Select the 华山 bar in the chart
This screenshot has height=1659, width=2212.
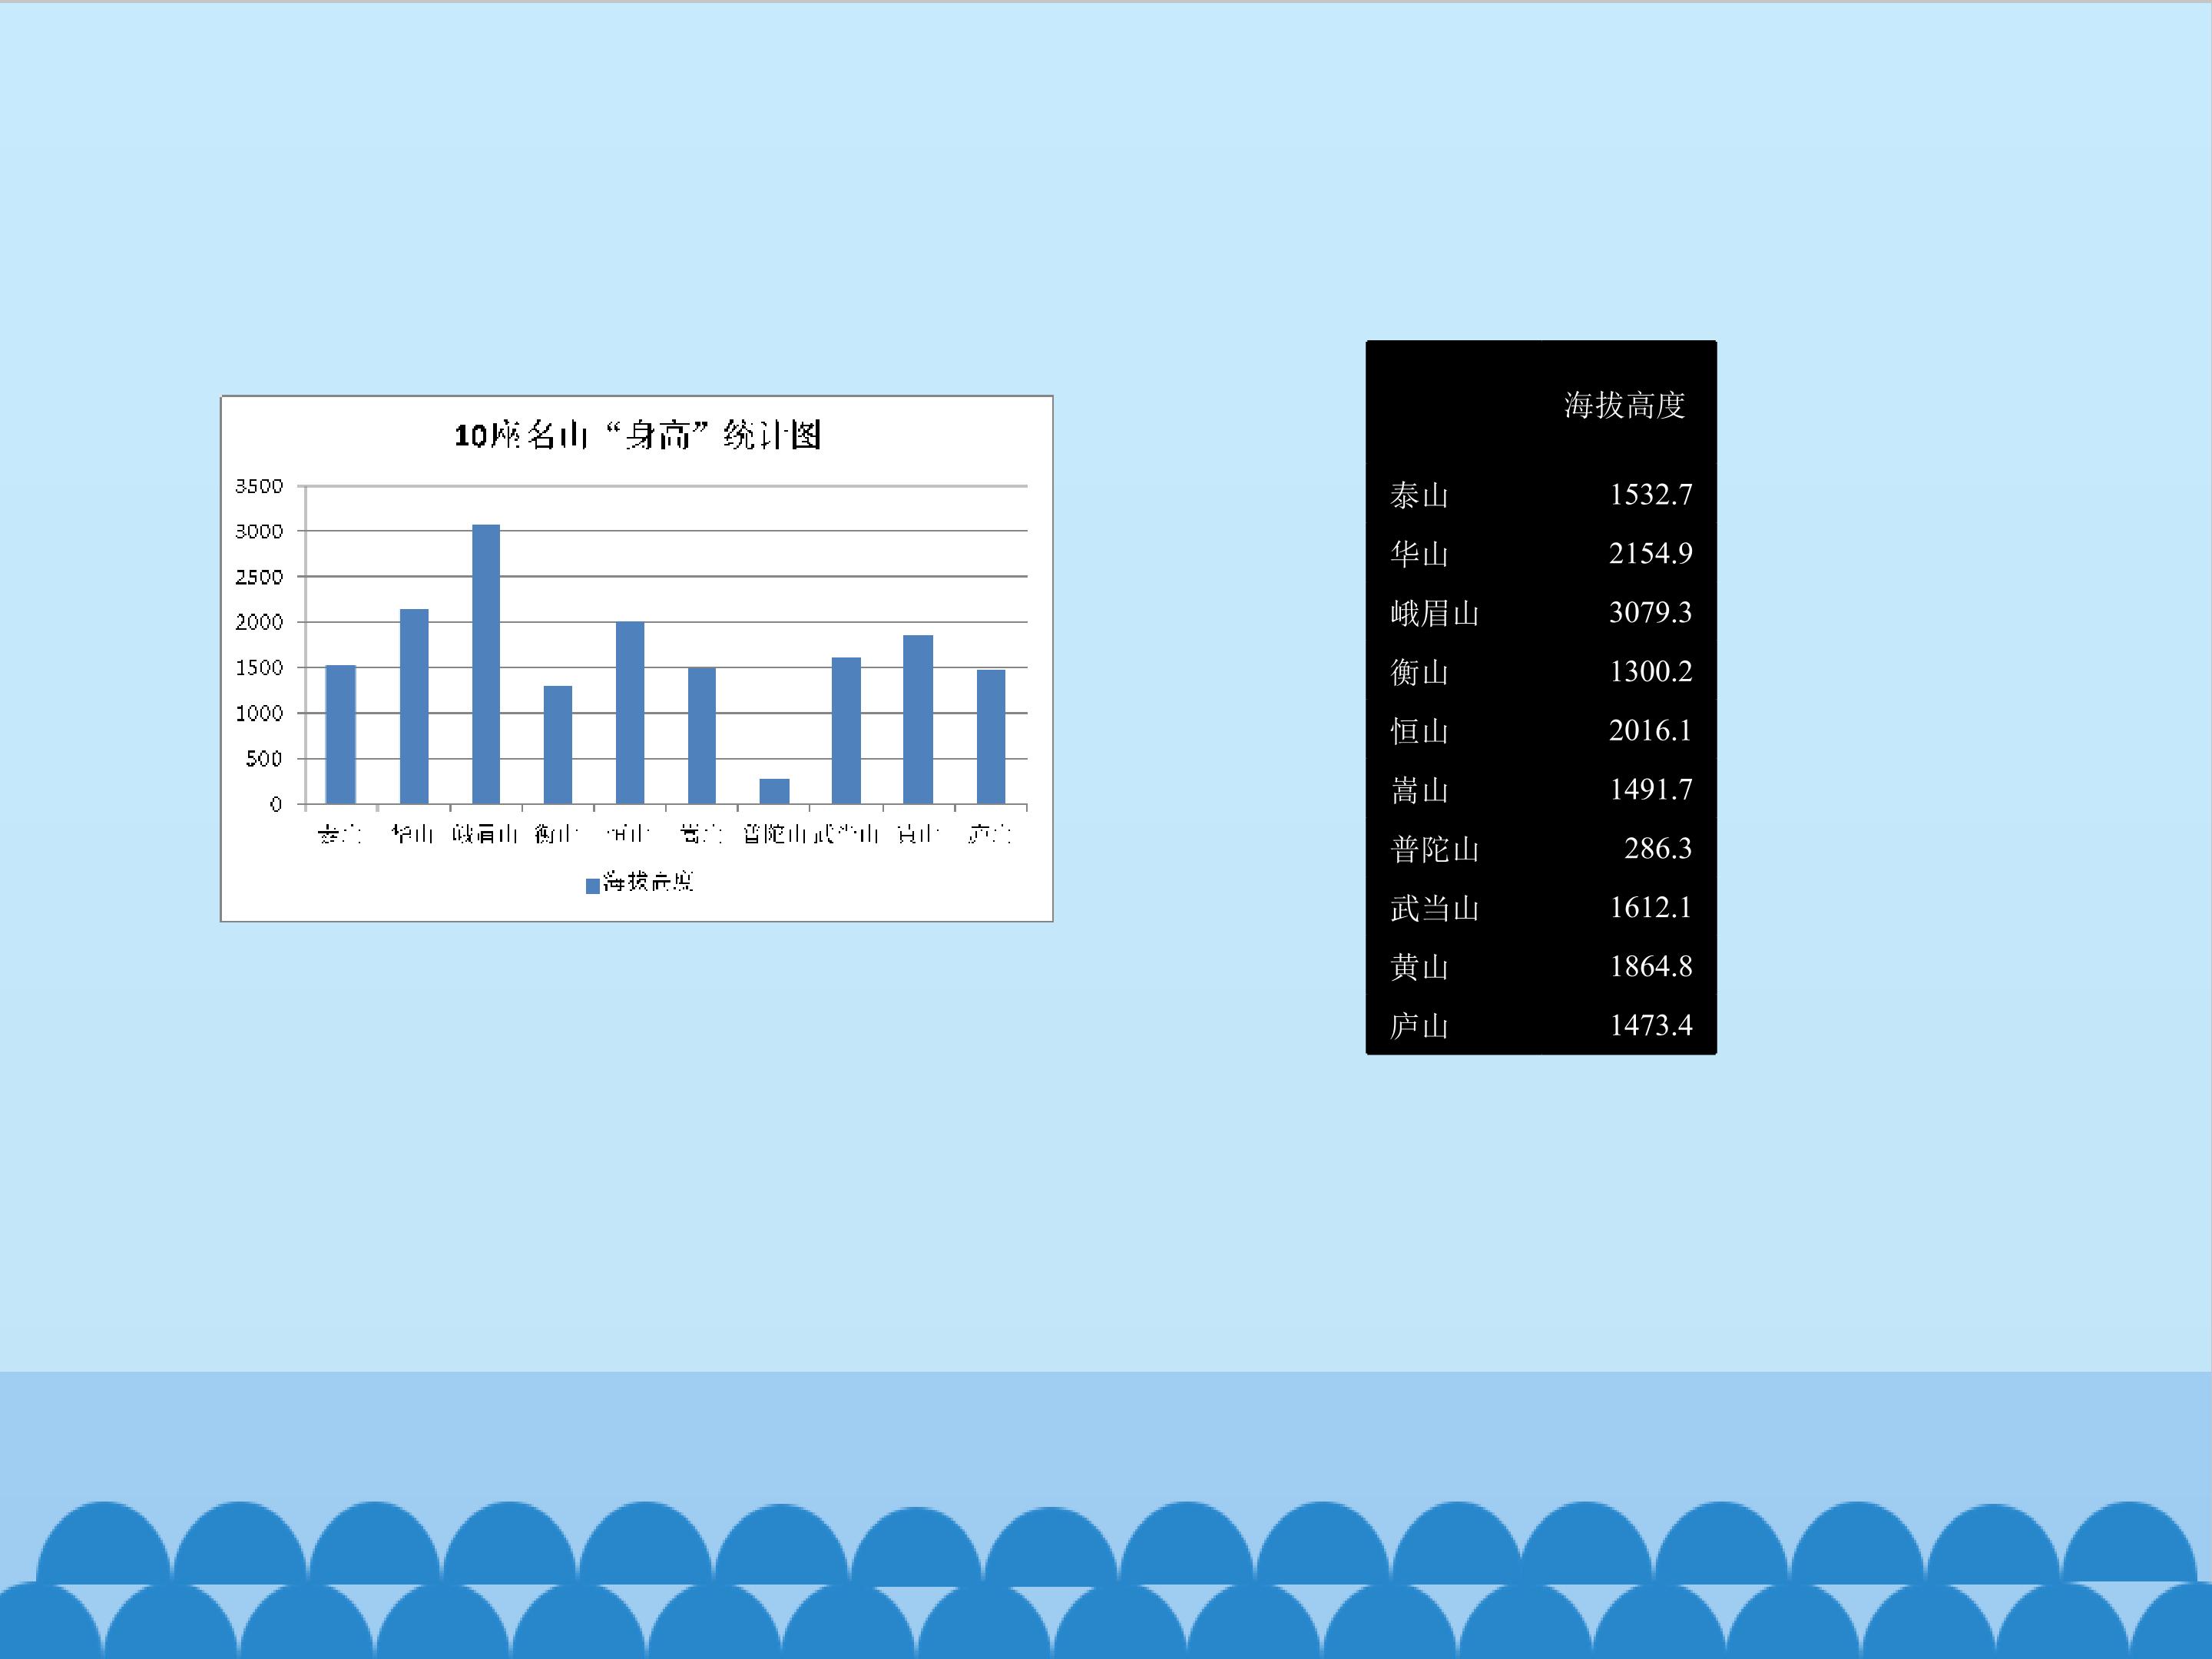click(x=414, y=706)
